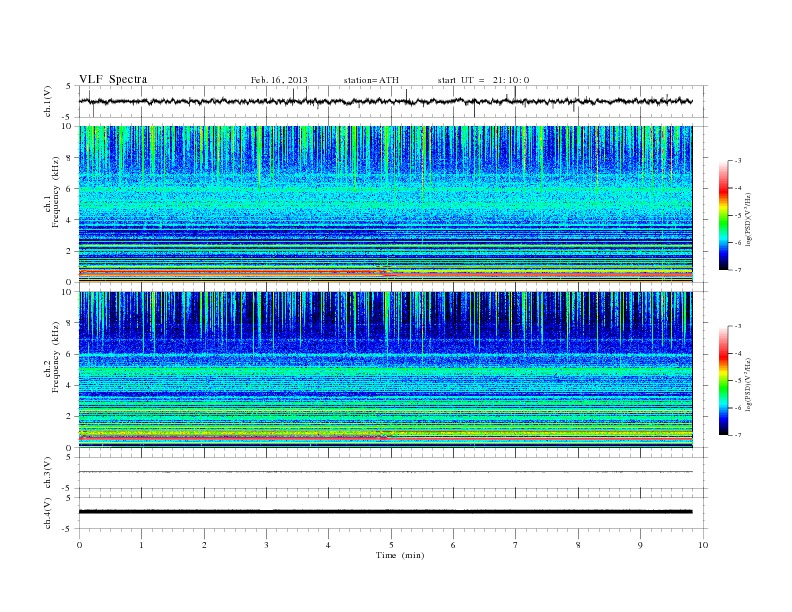Click the "2" tick on the Time axis

pyautogui.click(x=204, y=545)
